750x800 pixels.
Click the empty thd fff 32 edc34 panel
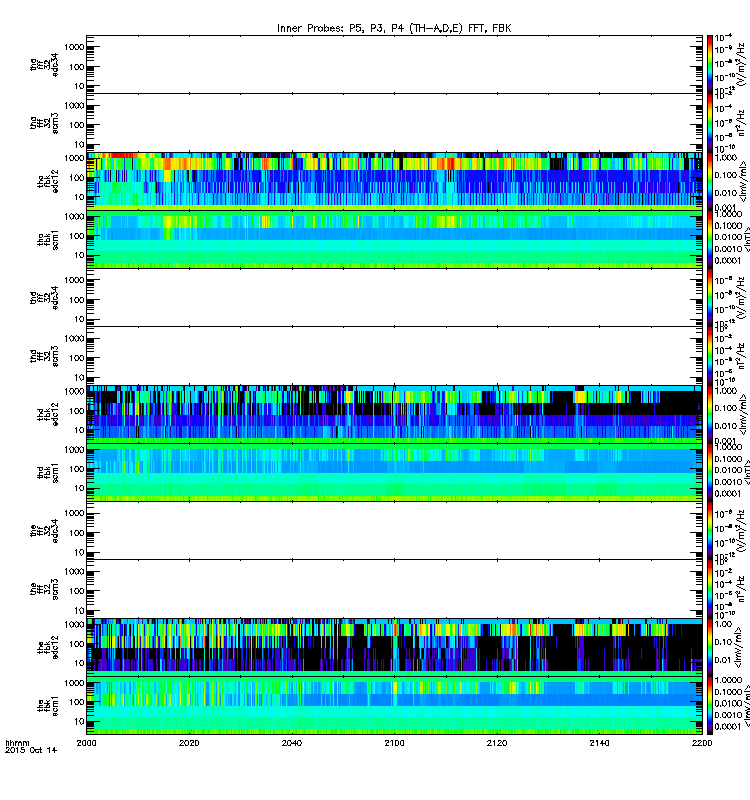394,297
